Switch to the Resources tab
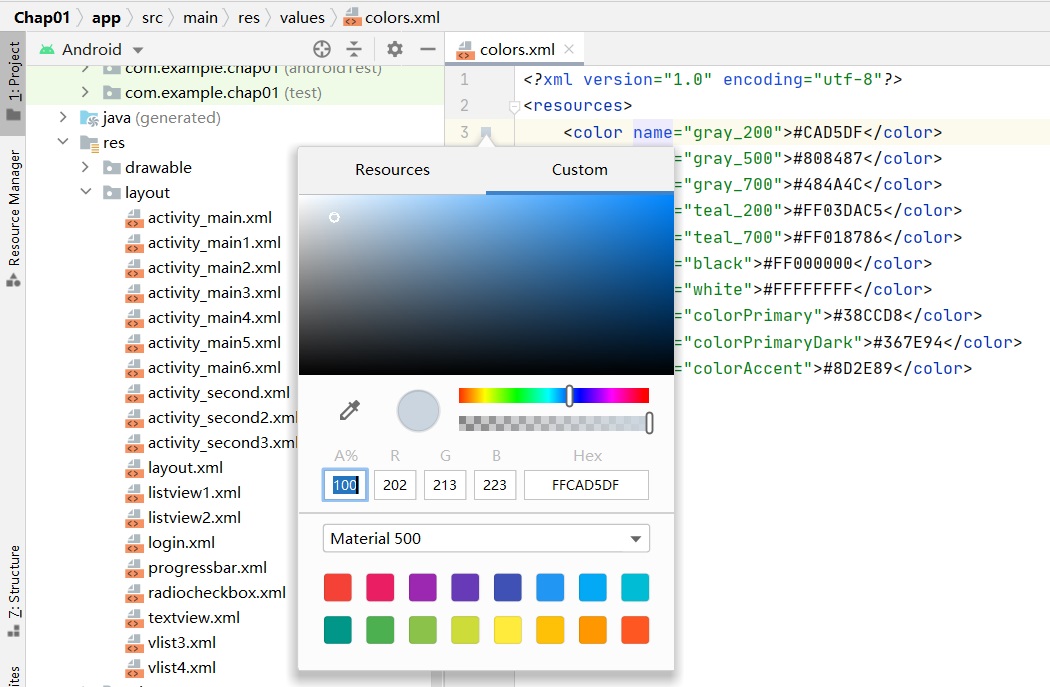This screenshot has height=687, width=1050. (x=392, y=170)
